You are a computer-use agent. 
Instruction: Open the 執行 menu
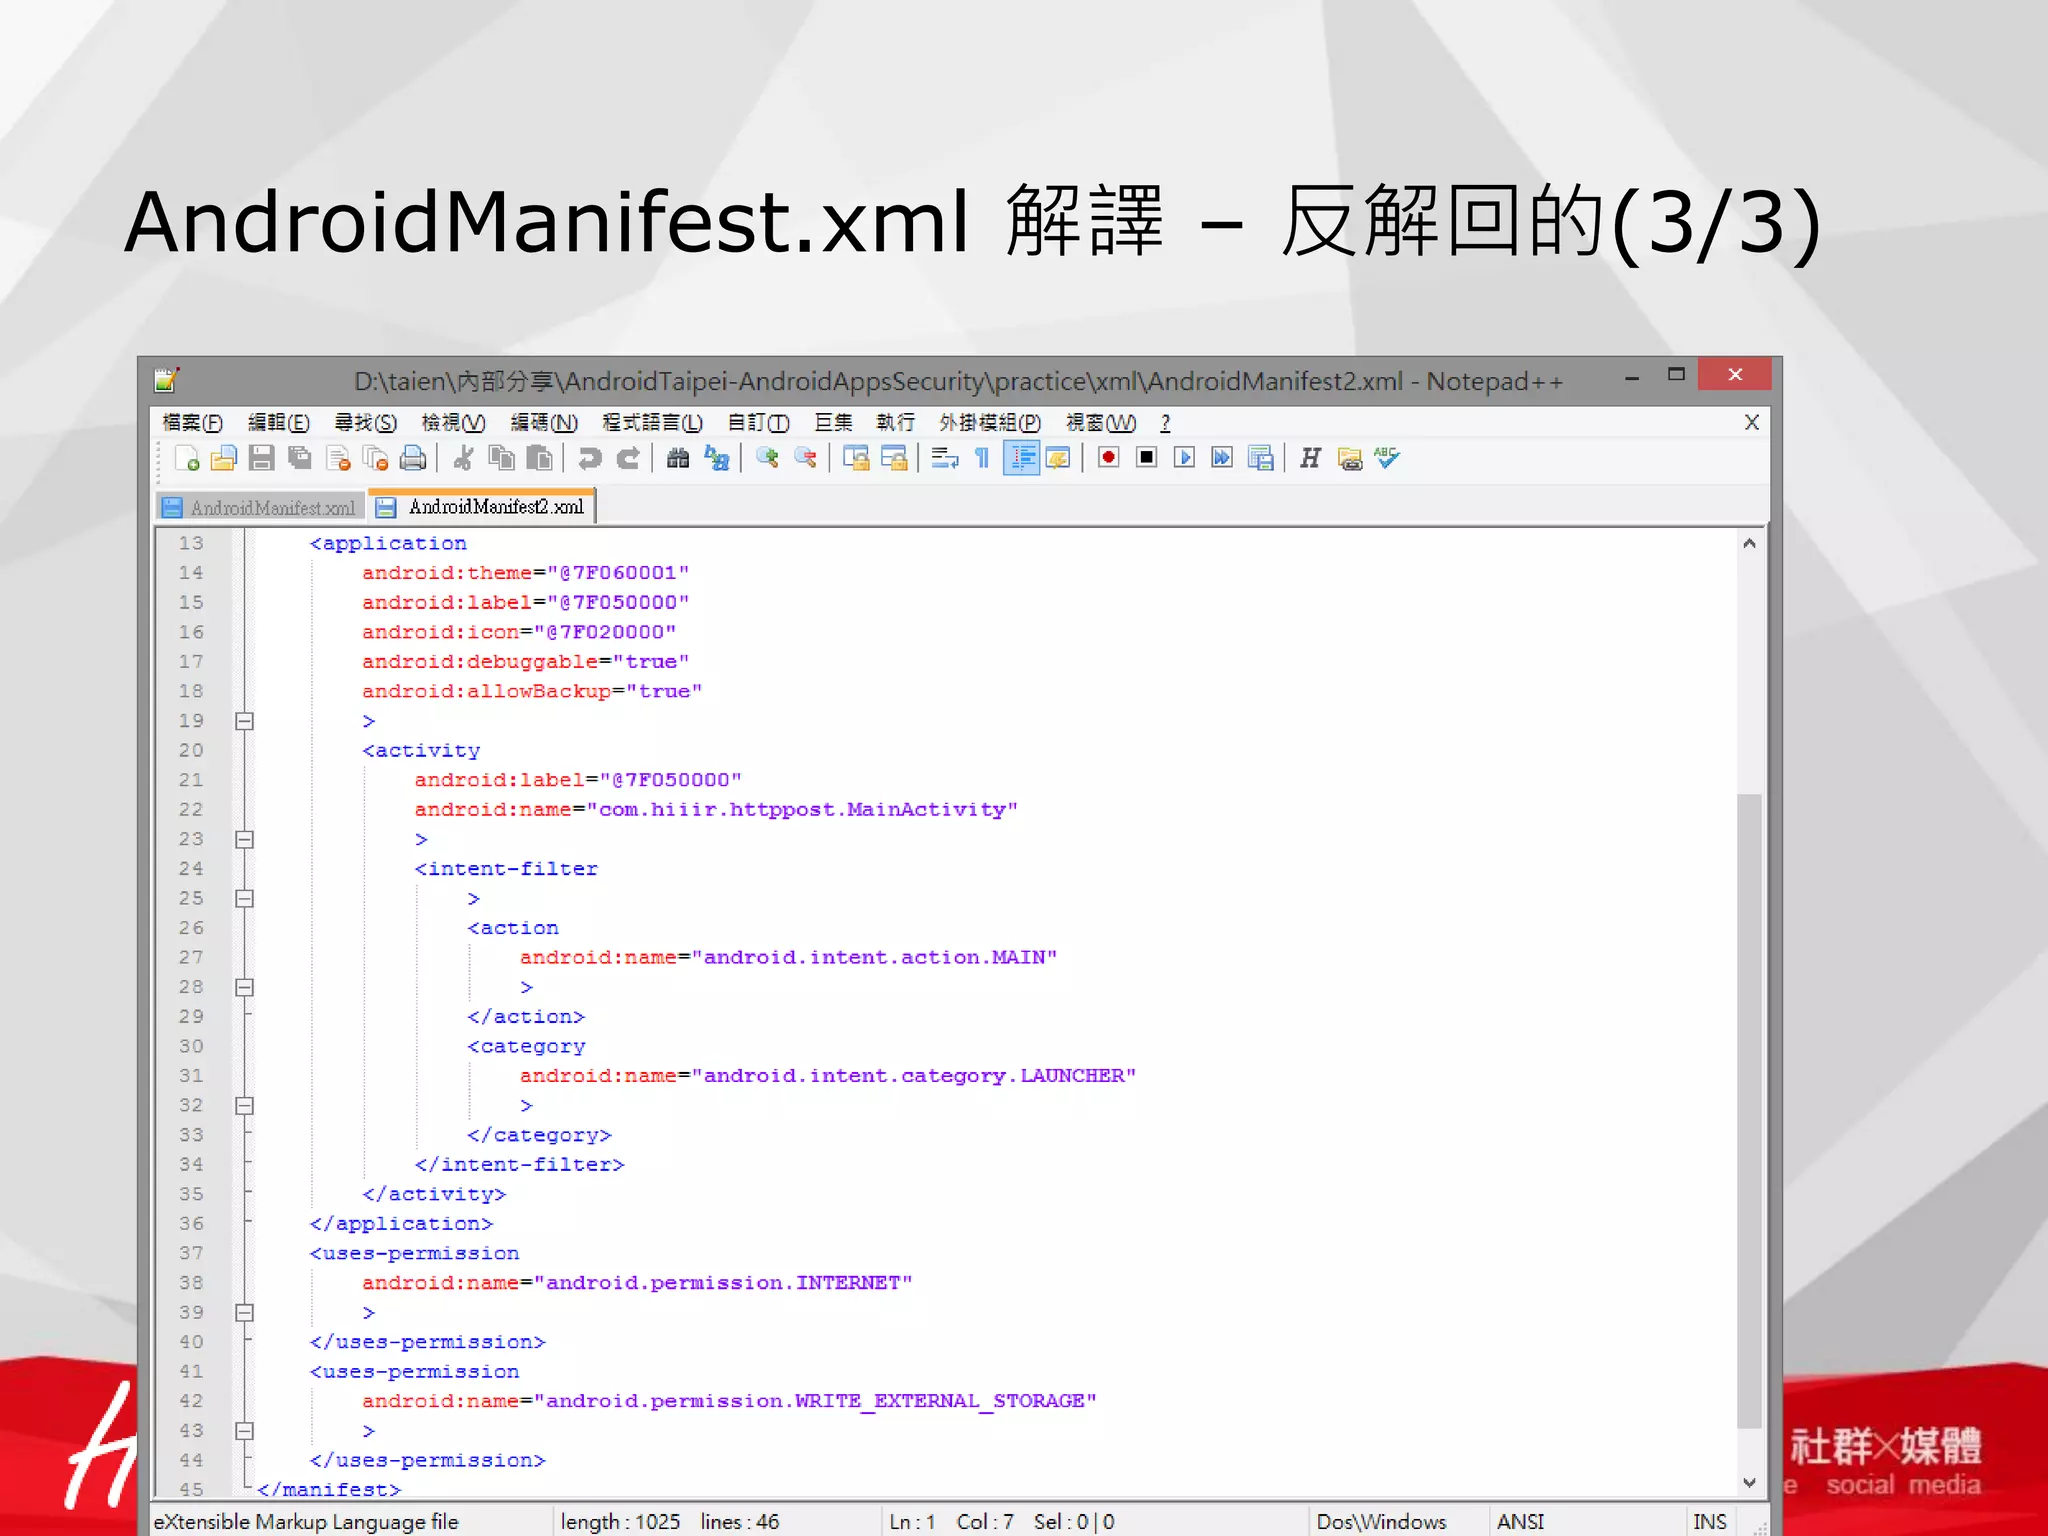pyautogui.click(x=895, y=423)
